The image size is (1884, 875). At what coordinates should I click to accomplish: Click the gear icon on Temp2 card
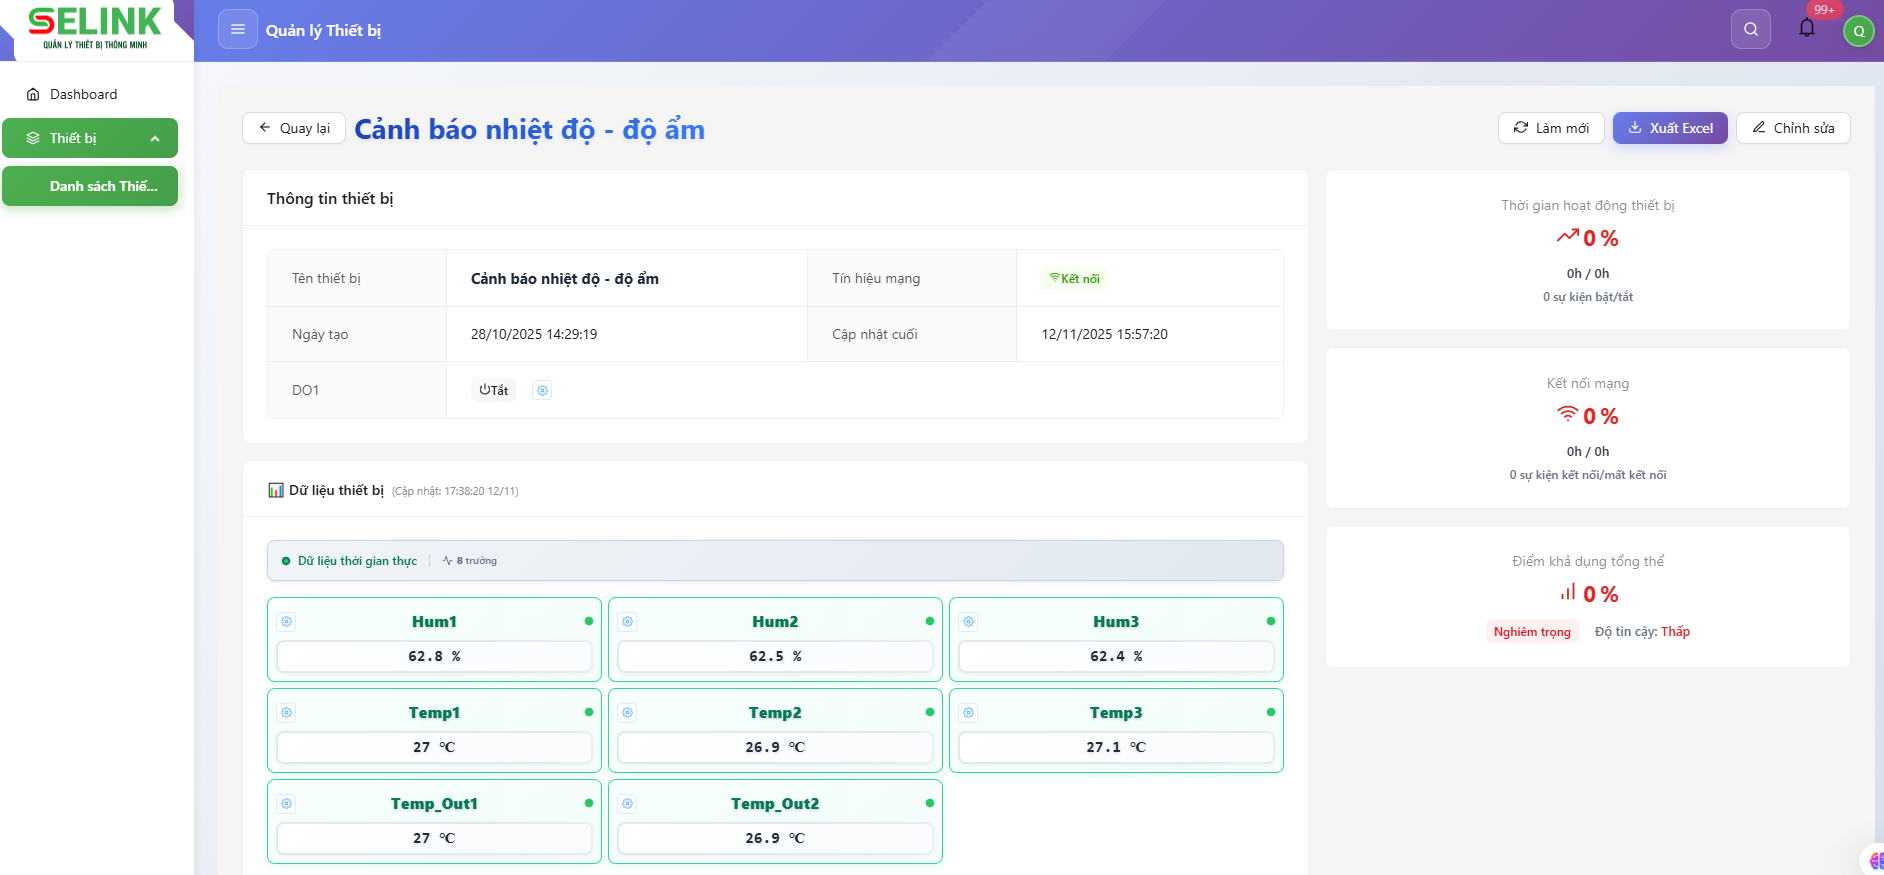pos(628,713)
